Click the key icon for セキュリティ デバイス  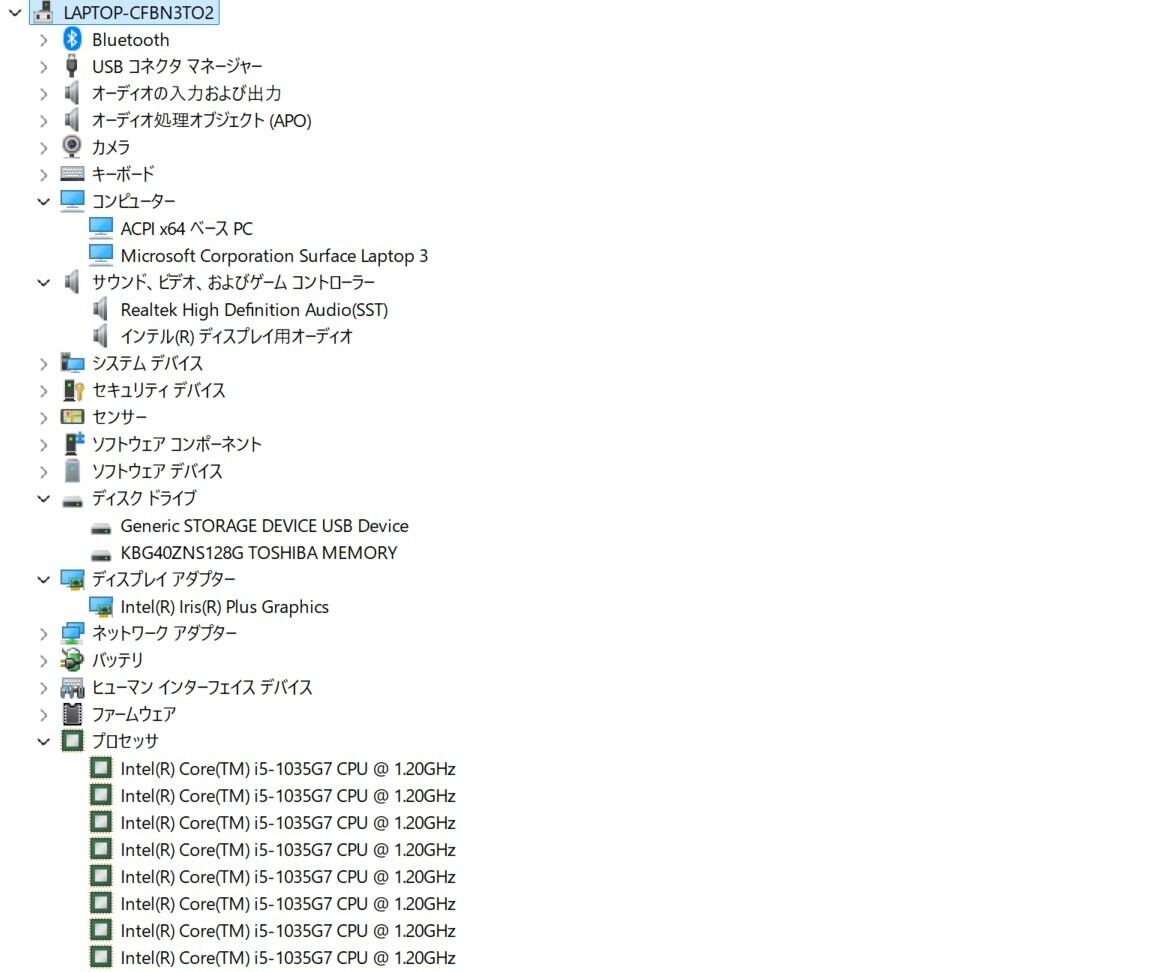point(73,390)
